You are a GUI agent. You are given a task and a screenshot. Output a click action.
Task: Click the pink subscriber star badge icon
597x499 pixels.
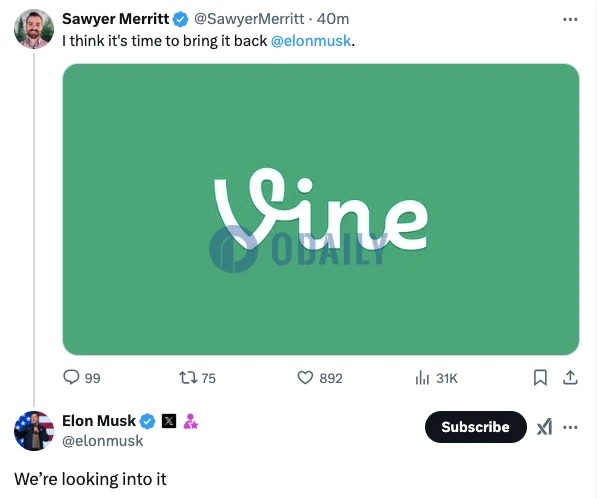[x=190, y=421]
